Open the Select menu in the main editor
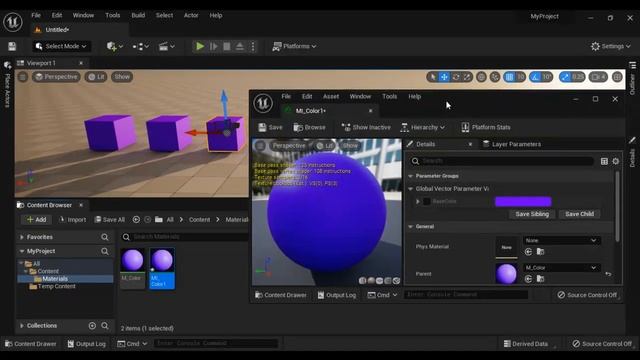 click(x=164, y=16)
